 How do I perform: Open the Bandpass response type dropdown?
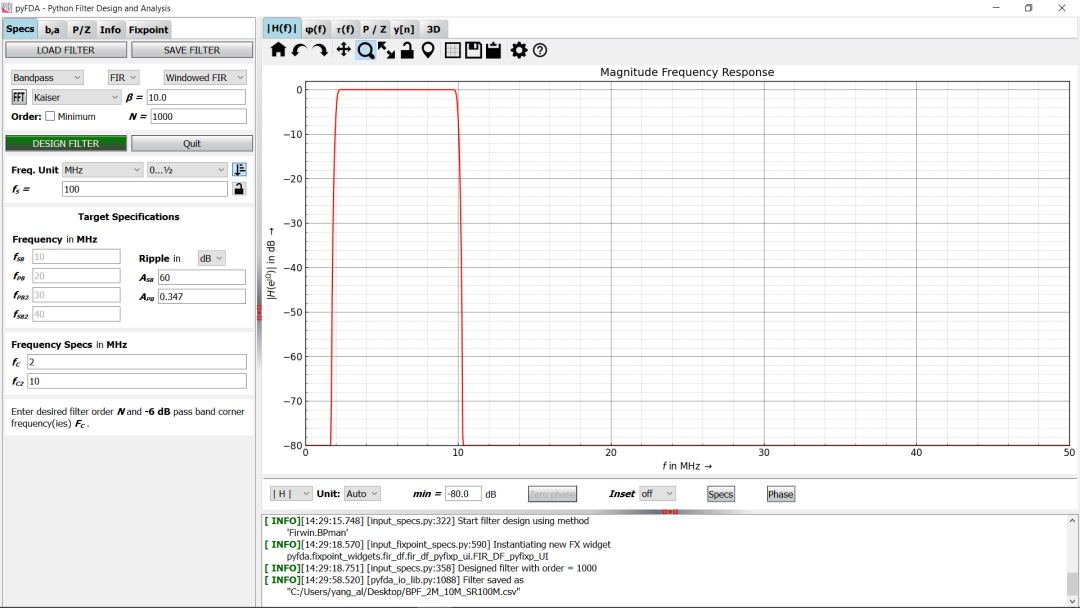point(47,78)
